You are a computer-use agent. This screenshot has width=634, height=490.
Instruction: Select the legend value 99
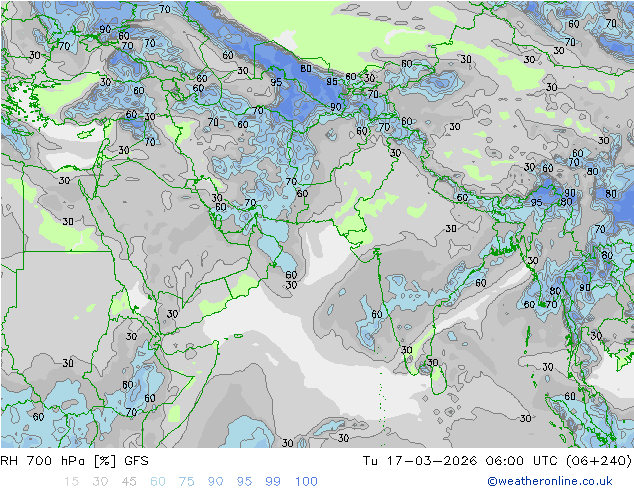point(273,482)
